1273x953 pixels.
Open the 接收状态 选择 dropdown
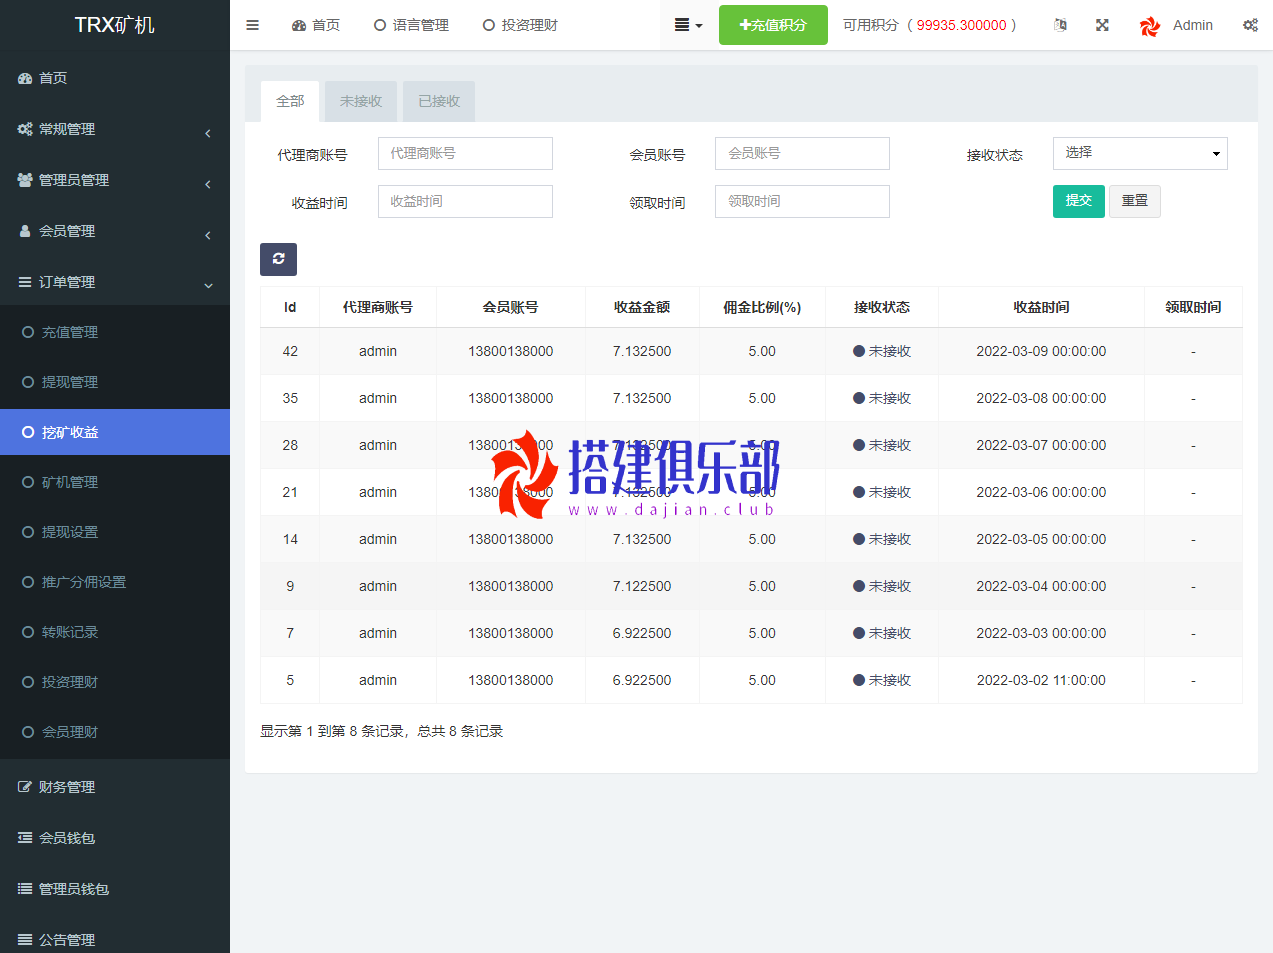(x=1140, y=153)
